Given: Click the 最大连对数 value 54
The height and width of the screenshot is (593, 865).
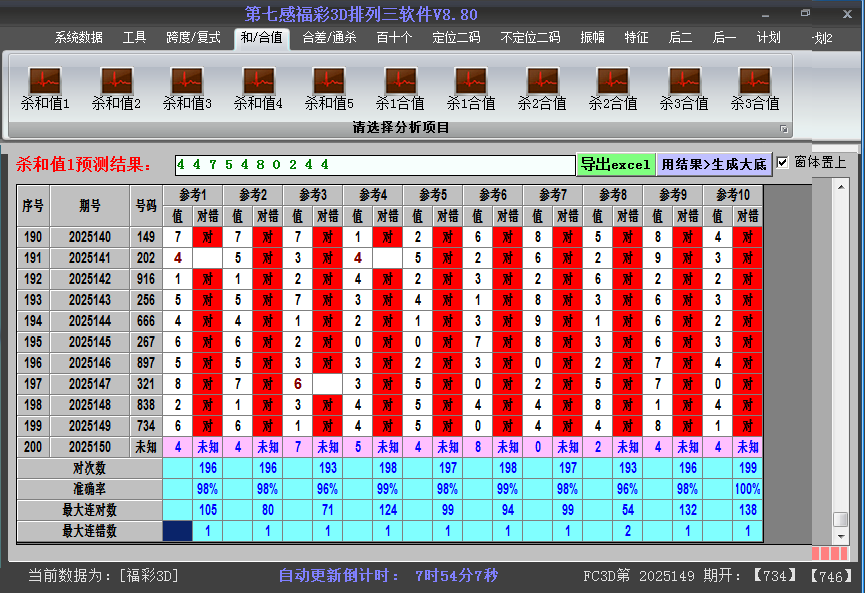Looking at the screenshot, I should pos(628,510).
